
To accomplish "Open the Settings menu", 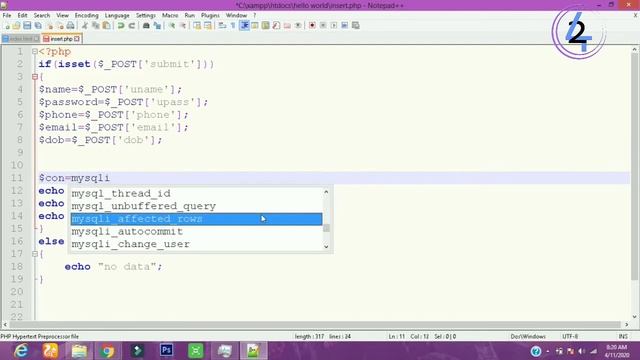I will [146, 16].
